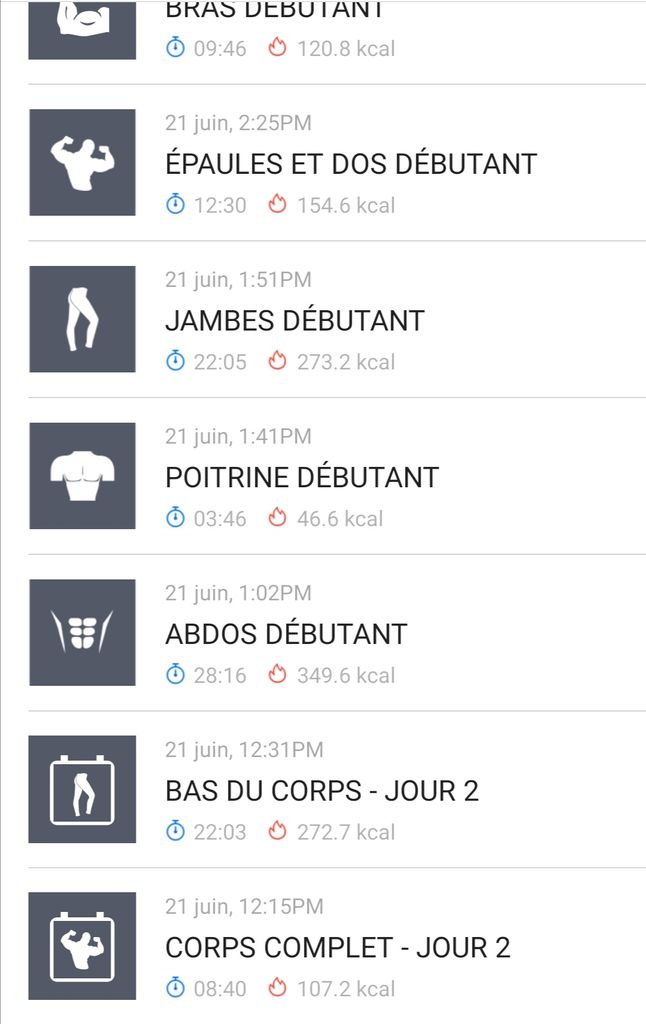Tap the abs six-pack icon

tap(82, 632)
